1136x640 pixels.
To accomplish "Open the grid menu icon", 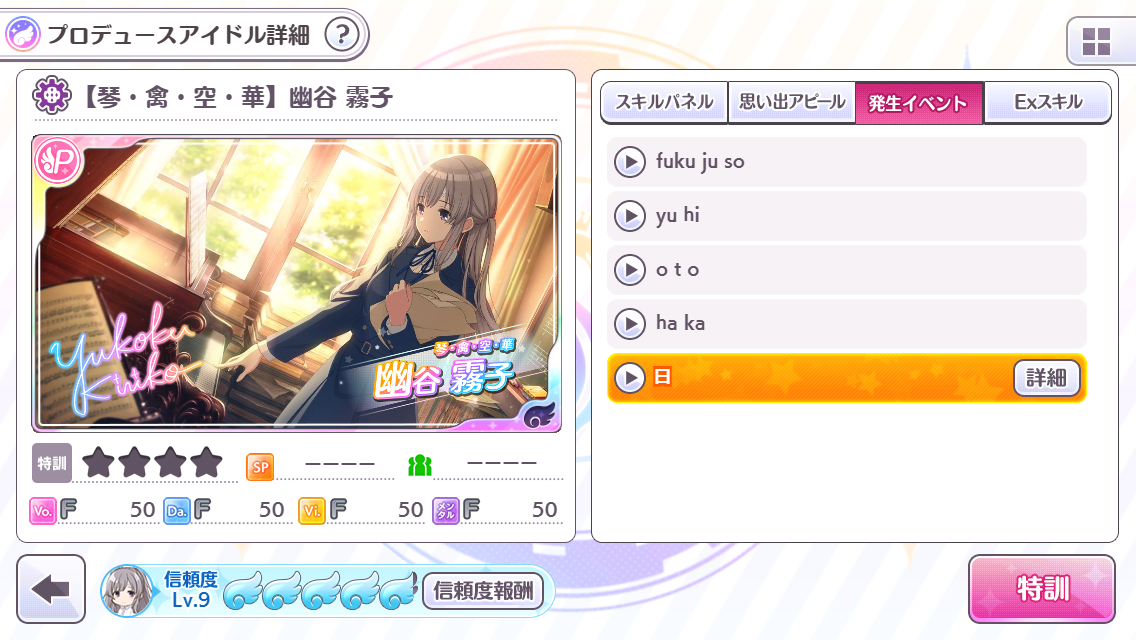I will [1096, 41].
